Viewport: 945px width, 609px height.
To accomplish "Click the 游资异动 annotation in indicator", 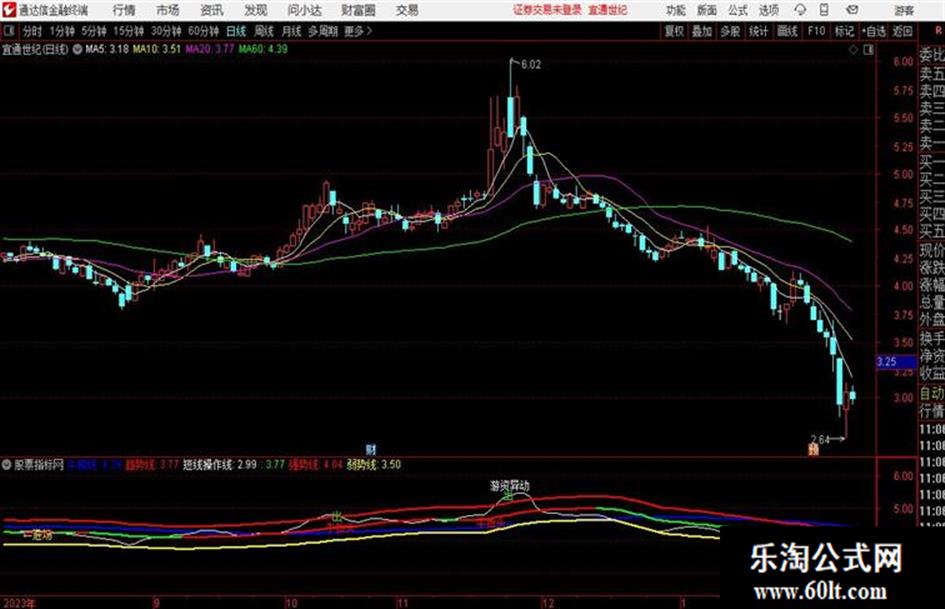I will 510,485.
